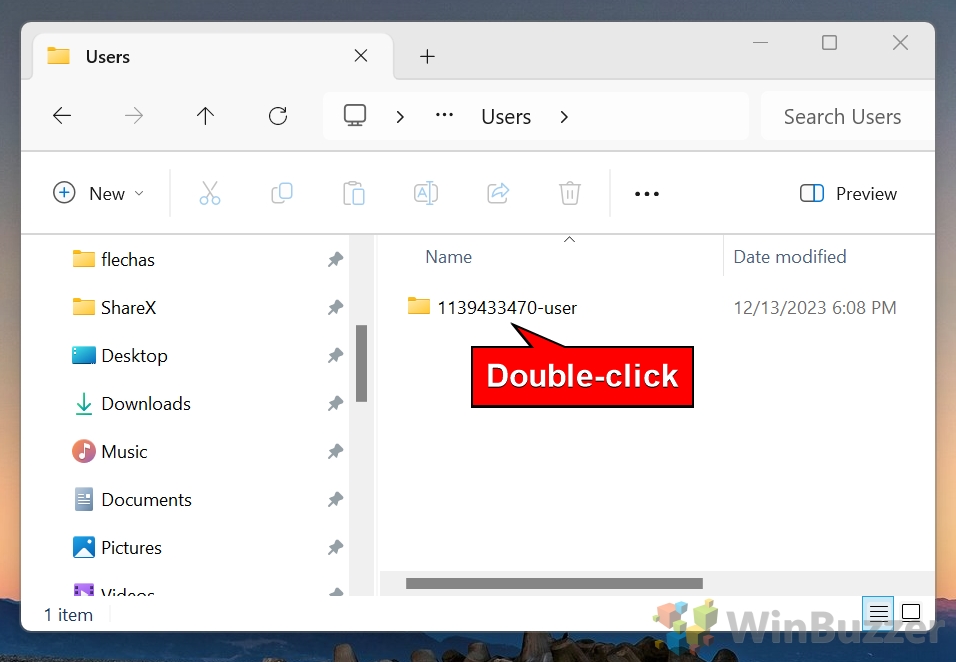
Task: Refresh the Users folder view
Action: [278, 116]
